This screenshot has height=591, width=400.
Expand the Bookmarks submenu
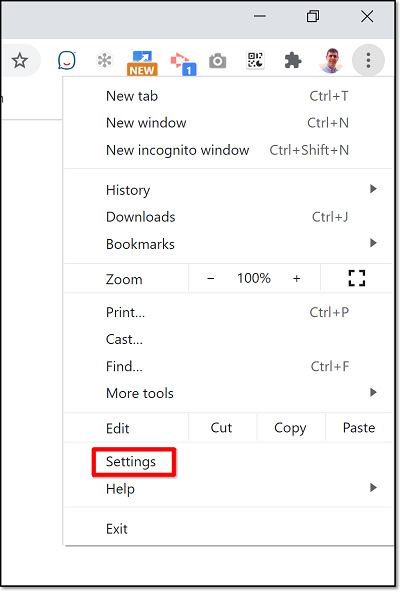pos(228,244)
